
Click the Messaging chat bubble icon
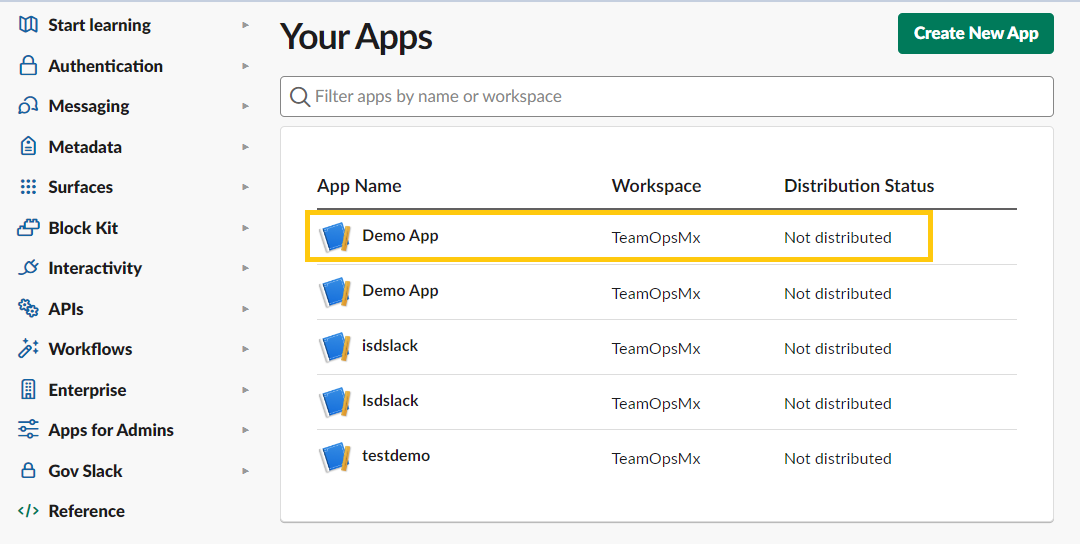[x=28, y=106]
